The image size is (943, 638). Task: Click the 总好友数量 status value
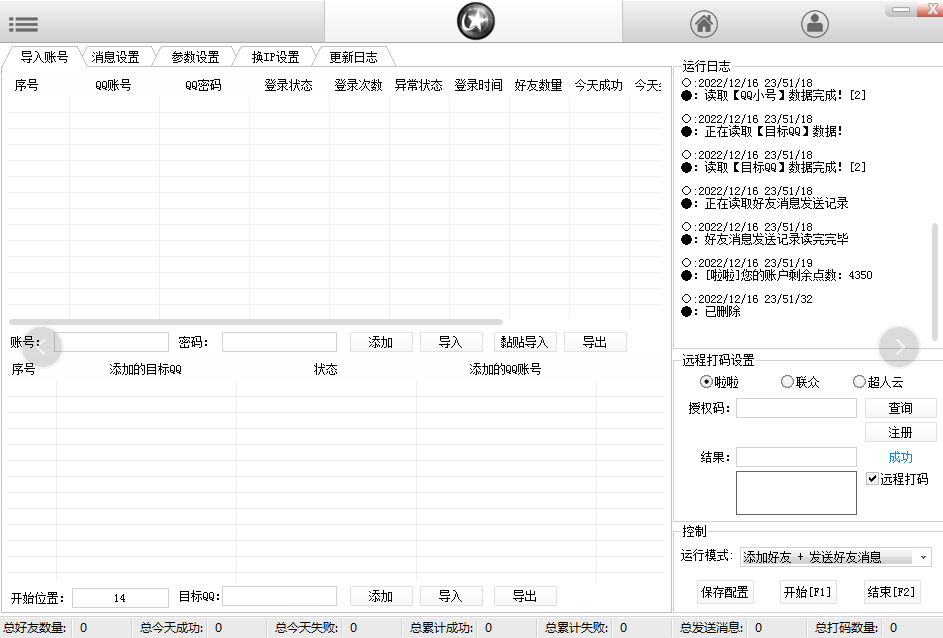tap(84, 628)
